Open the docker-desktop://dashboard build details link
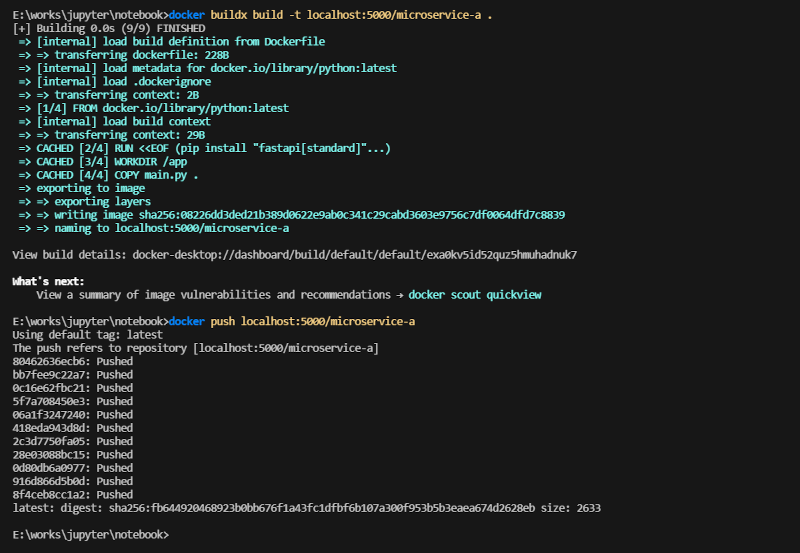 click(355, 255)
